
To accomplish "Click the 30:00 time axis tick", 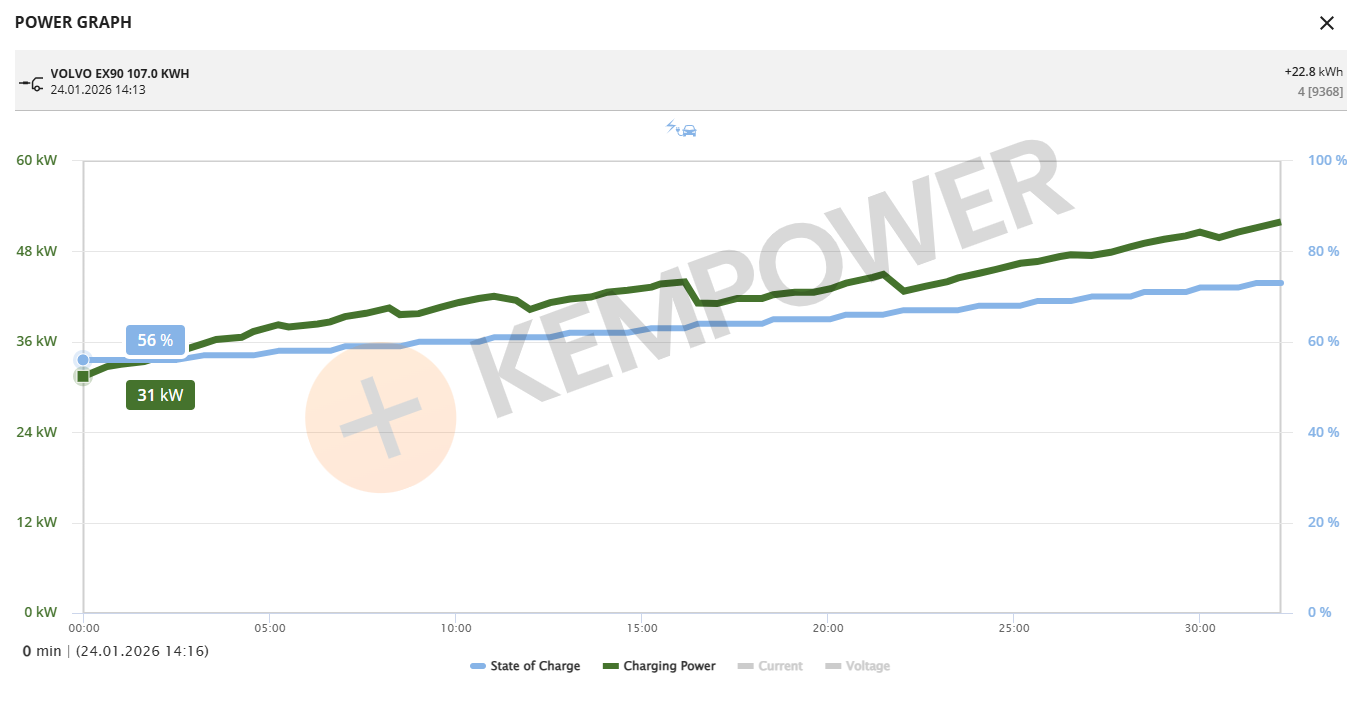I will [1199, 628].
